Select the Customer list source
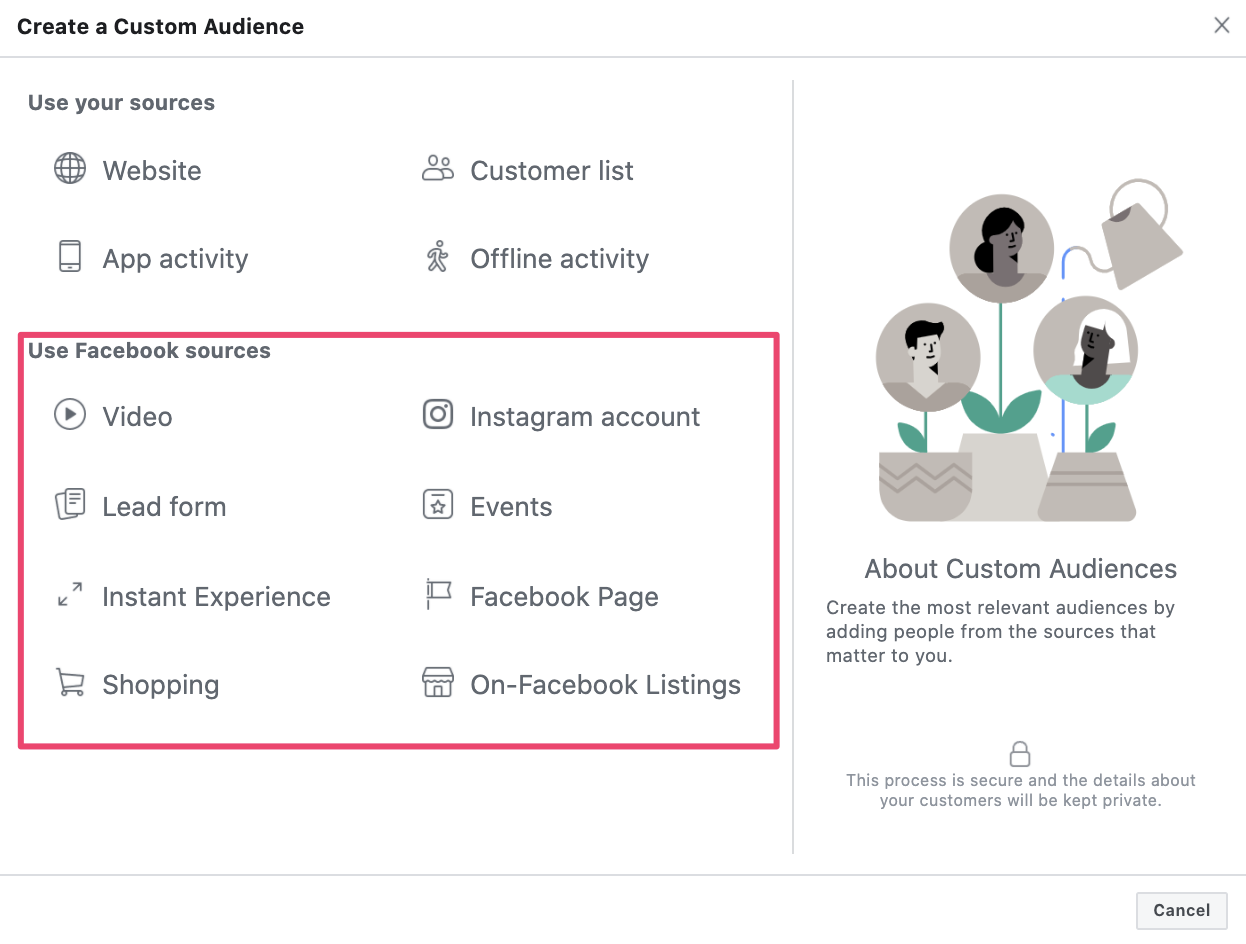 tap(551, 170)
